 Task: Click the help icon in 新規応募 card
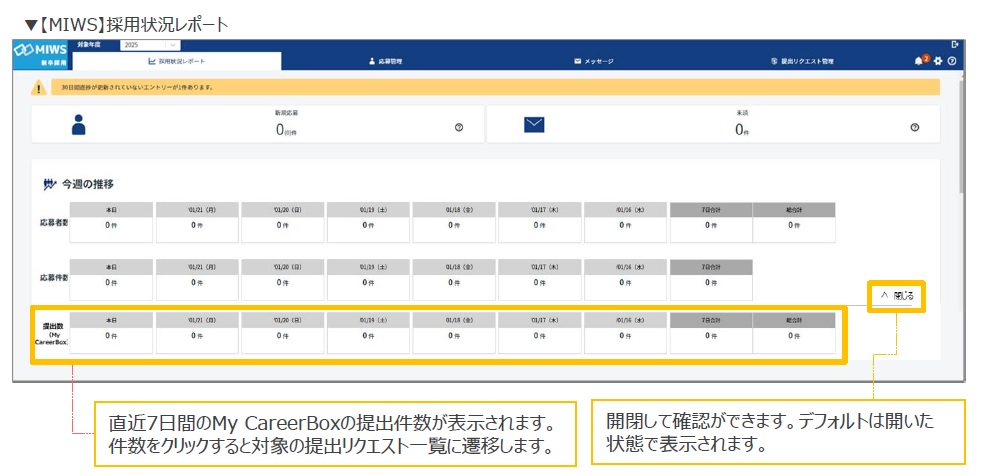coord(459,127)
